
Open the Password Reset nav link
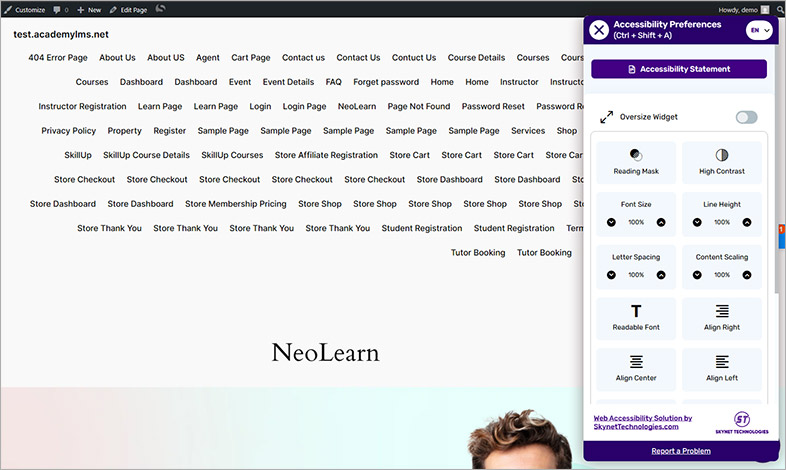pos(493,106)
